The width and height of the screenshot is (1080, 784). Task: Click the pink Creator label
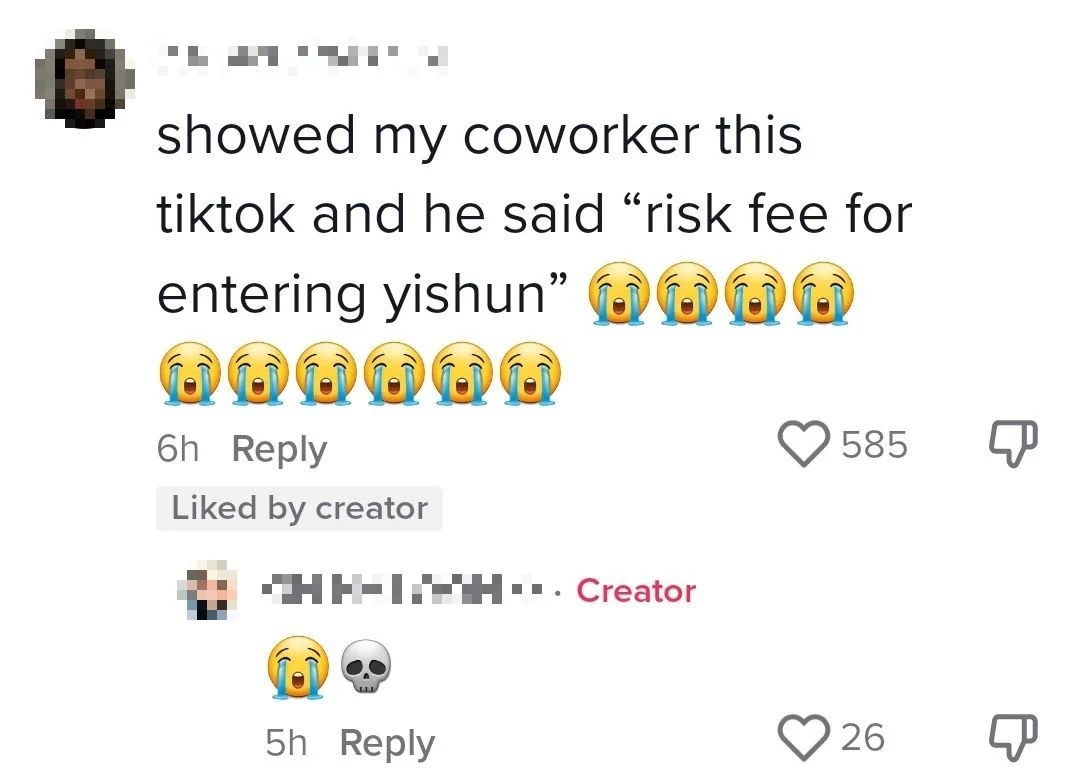pyautogui.click(x=636, y=591)
